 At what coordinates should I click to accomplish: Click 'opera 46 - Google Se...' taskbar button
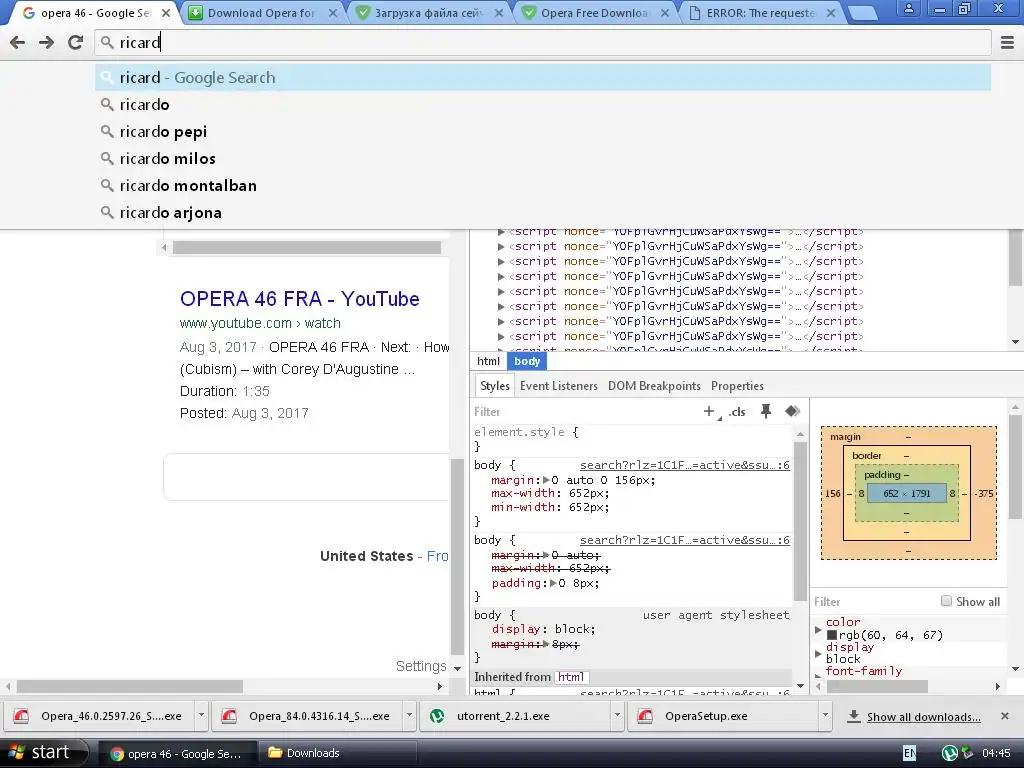coord(176,754)
